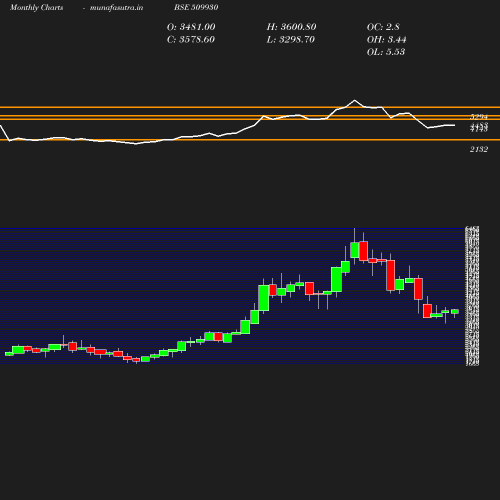500x500 pixels.
Task: Click the low price 'L: 3298.70'
Action: pyautogui.click(x=290, y=39)
